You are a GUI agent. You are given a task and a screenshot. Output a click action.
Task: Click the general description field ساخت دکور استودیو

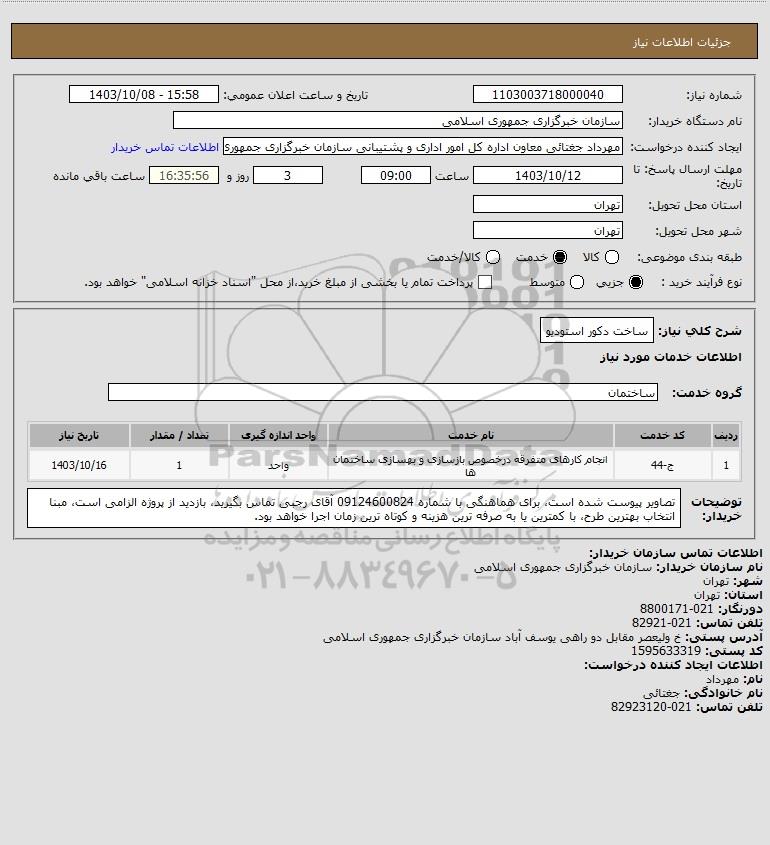point(596,330)
